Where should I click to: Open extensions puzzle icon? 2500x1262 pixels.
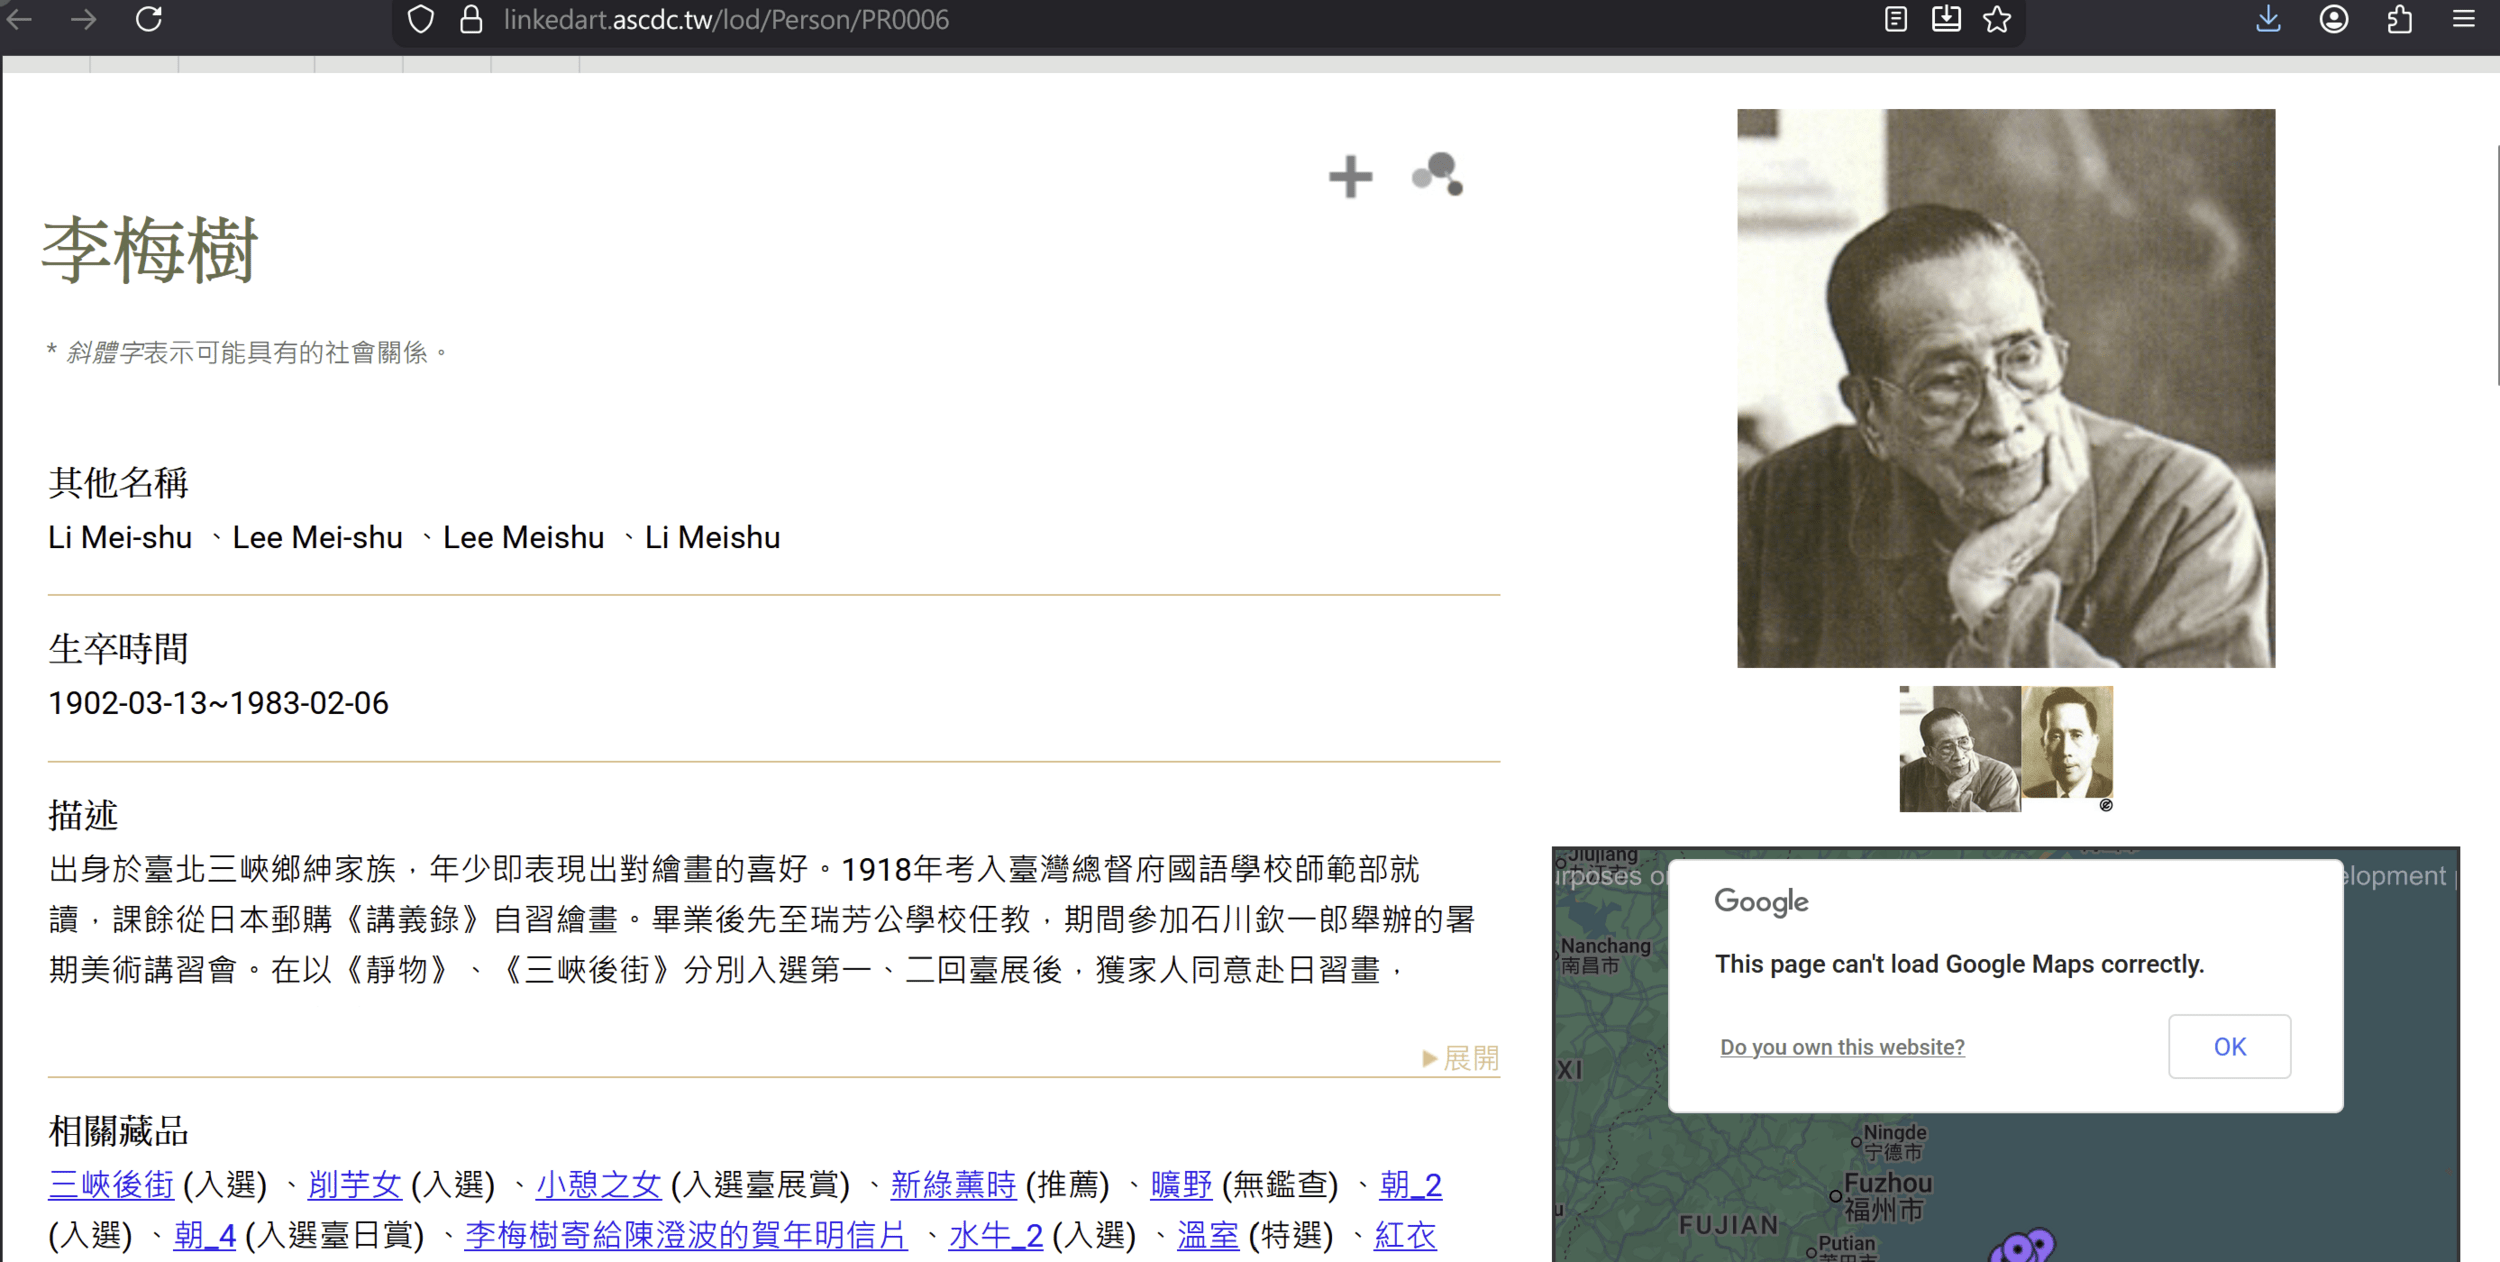[x=2399, y=19]
